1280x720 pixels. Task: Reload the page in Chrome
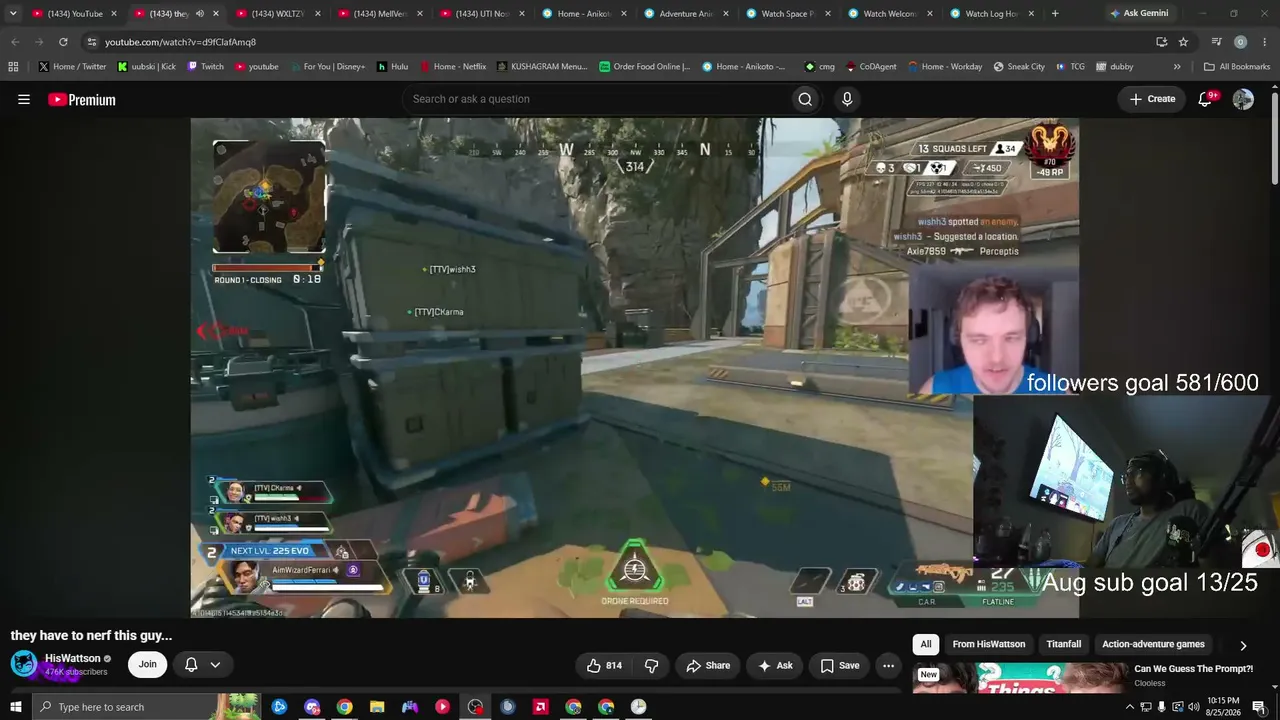click(63, 42)
